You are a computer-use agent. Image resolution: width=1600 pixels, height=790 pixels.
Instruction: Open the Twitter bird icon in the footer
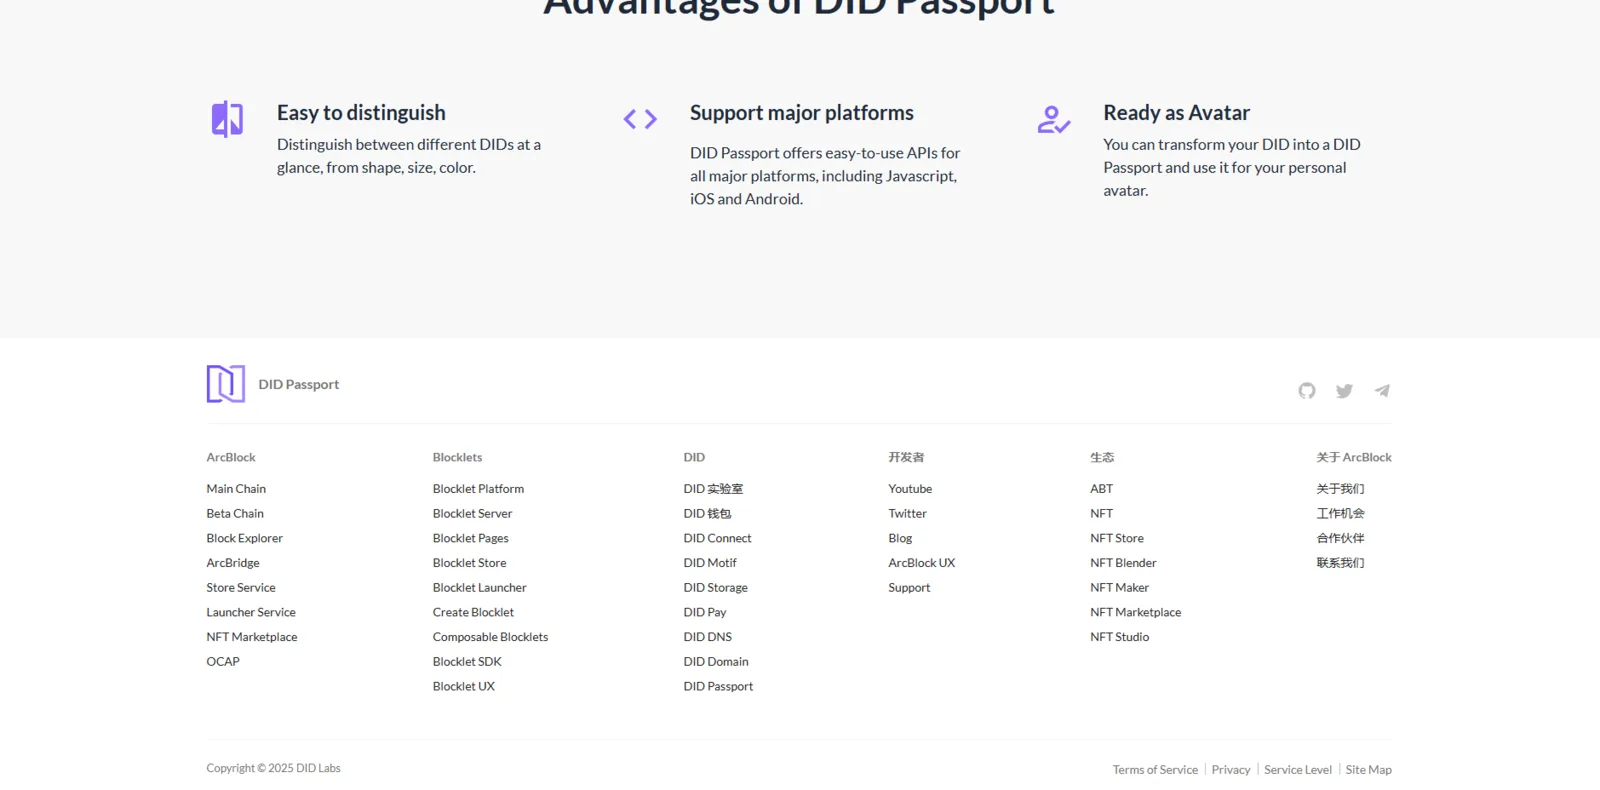[x=1344, y=391]
